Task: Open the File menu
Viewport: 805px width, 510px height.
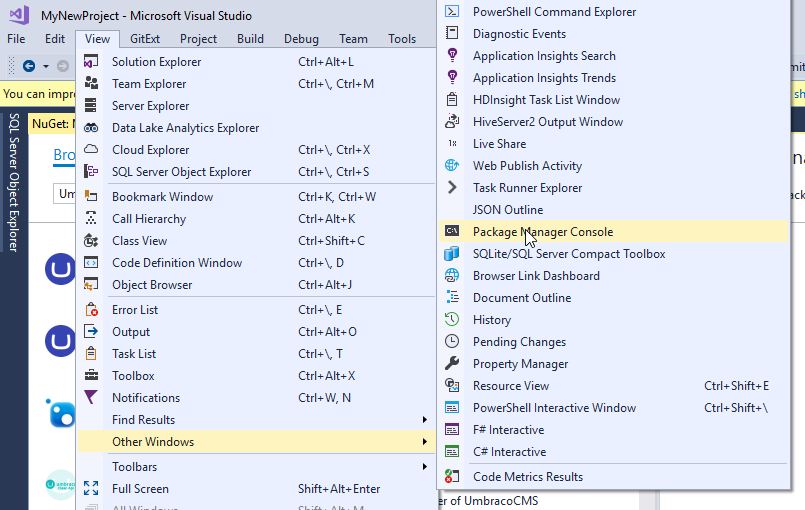Action: 16,39
